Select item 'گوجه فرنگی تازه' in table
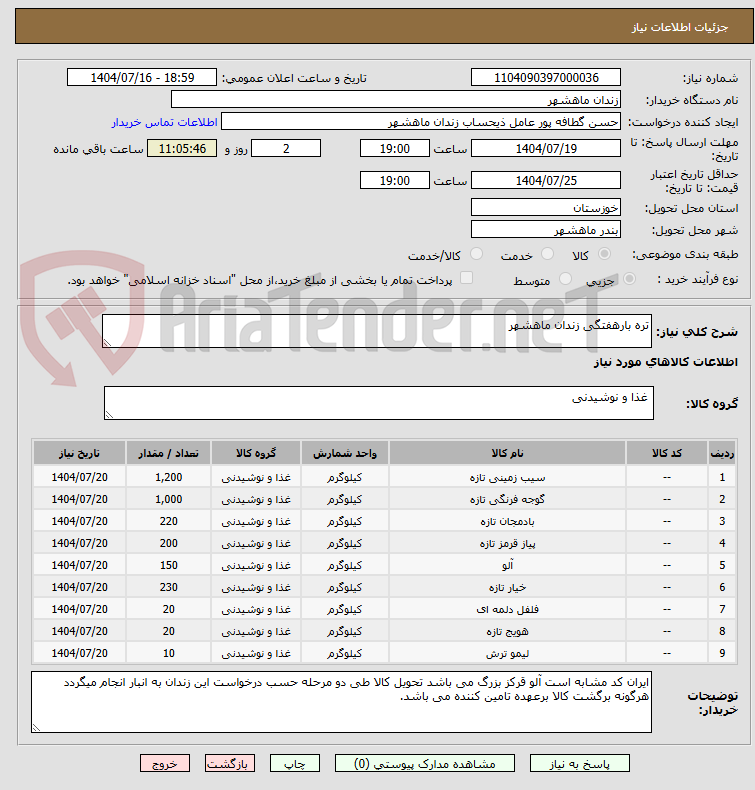The image size is (755, 790). (x=507, y=499)
